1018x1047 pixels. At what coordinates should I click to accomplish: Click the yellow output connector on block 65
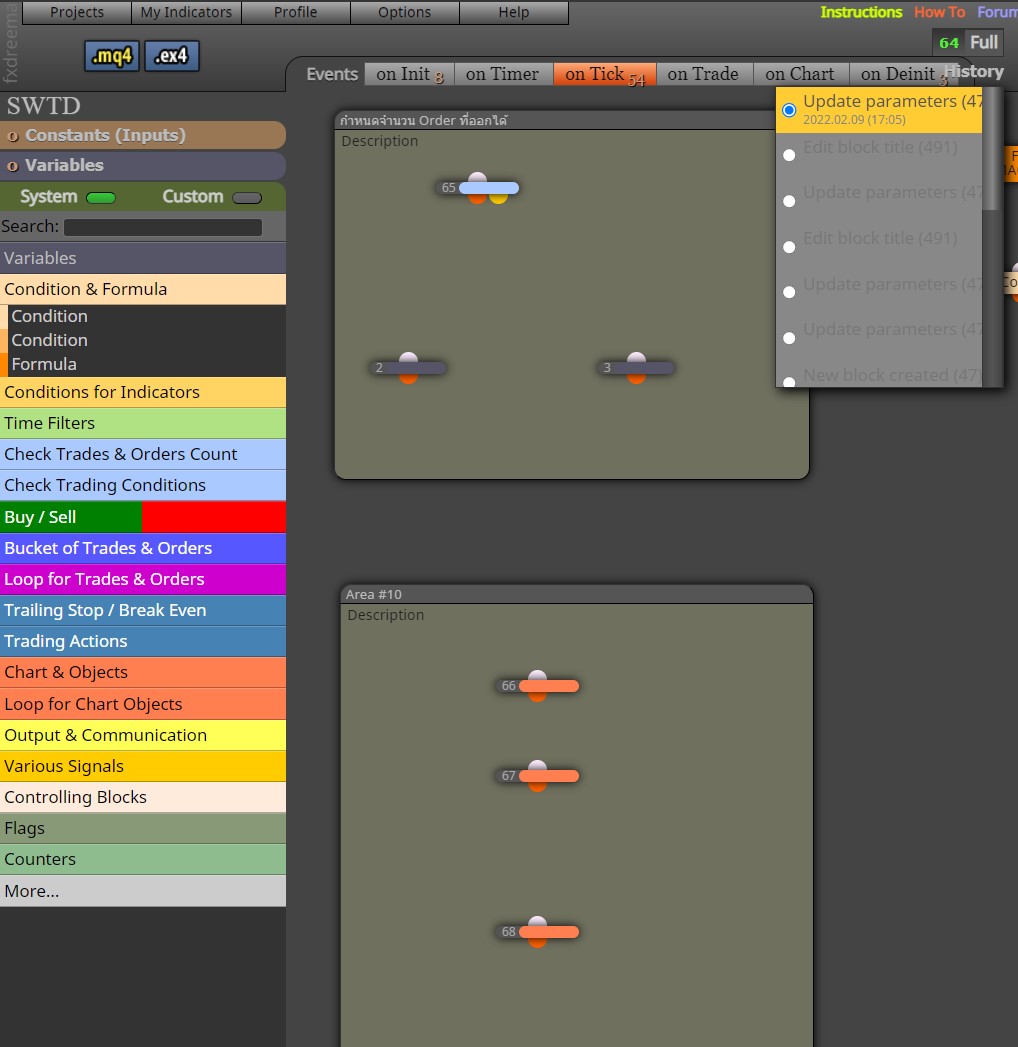(498, 198)
